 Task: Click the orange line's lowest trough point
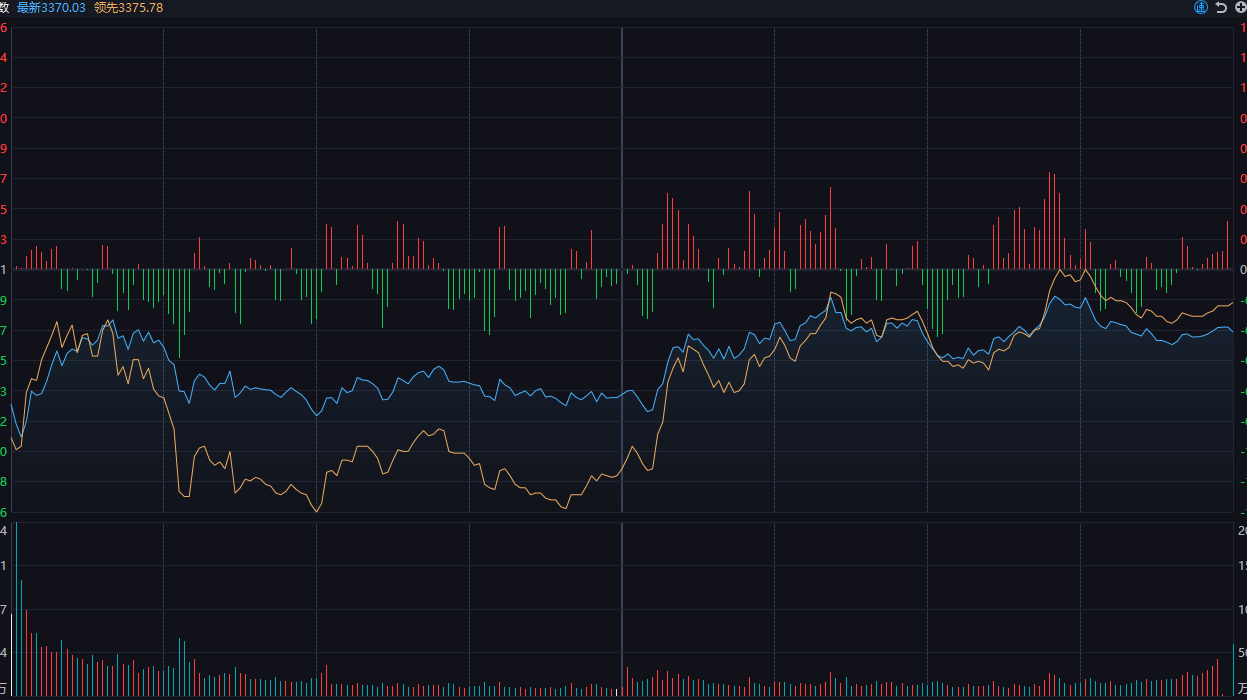point(317,511)
